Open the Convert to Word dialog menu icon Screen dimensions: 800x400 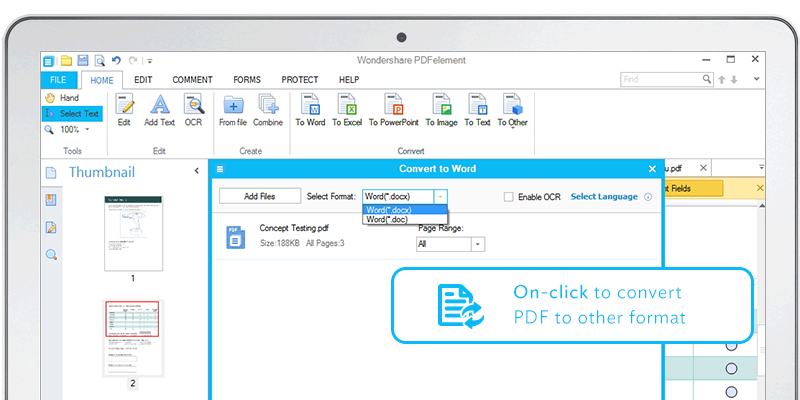pos(220,169)
